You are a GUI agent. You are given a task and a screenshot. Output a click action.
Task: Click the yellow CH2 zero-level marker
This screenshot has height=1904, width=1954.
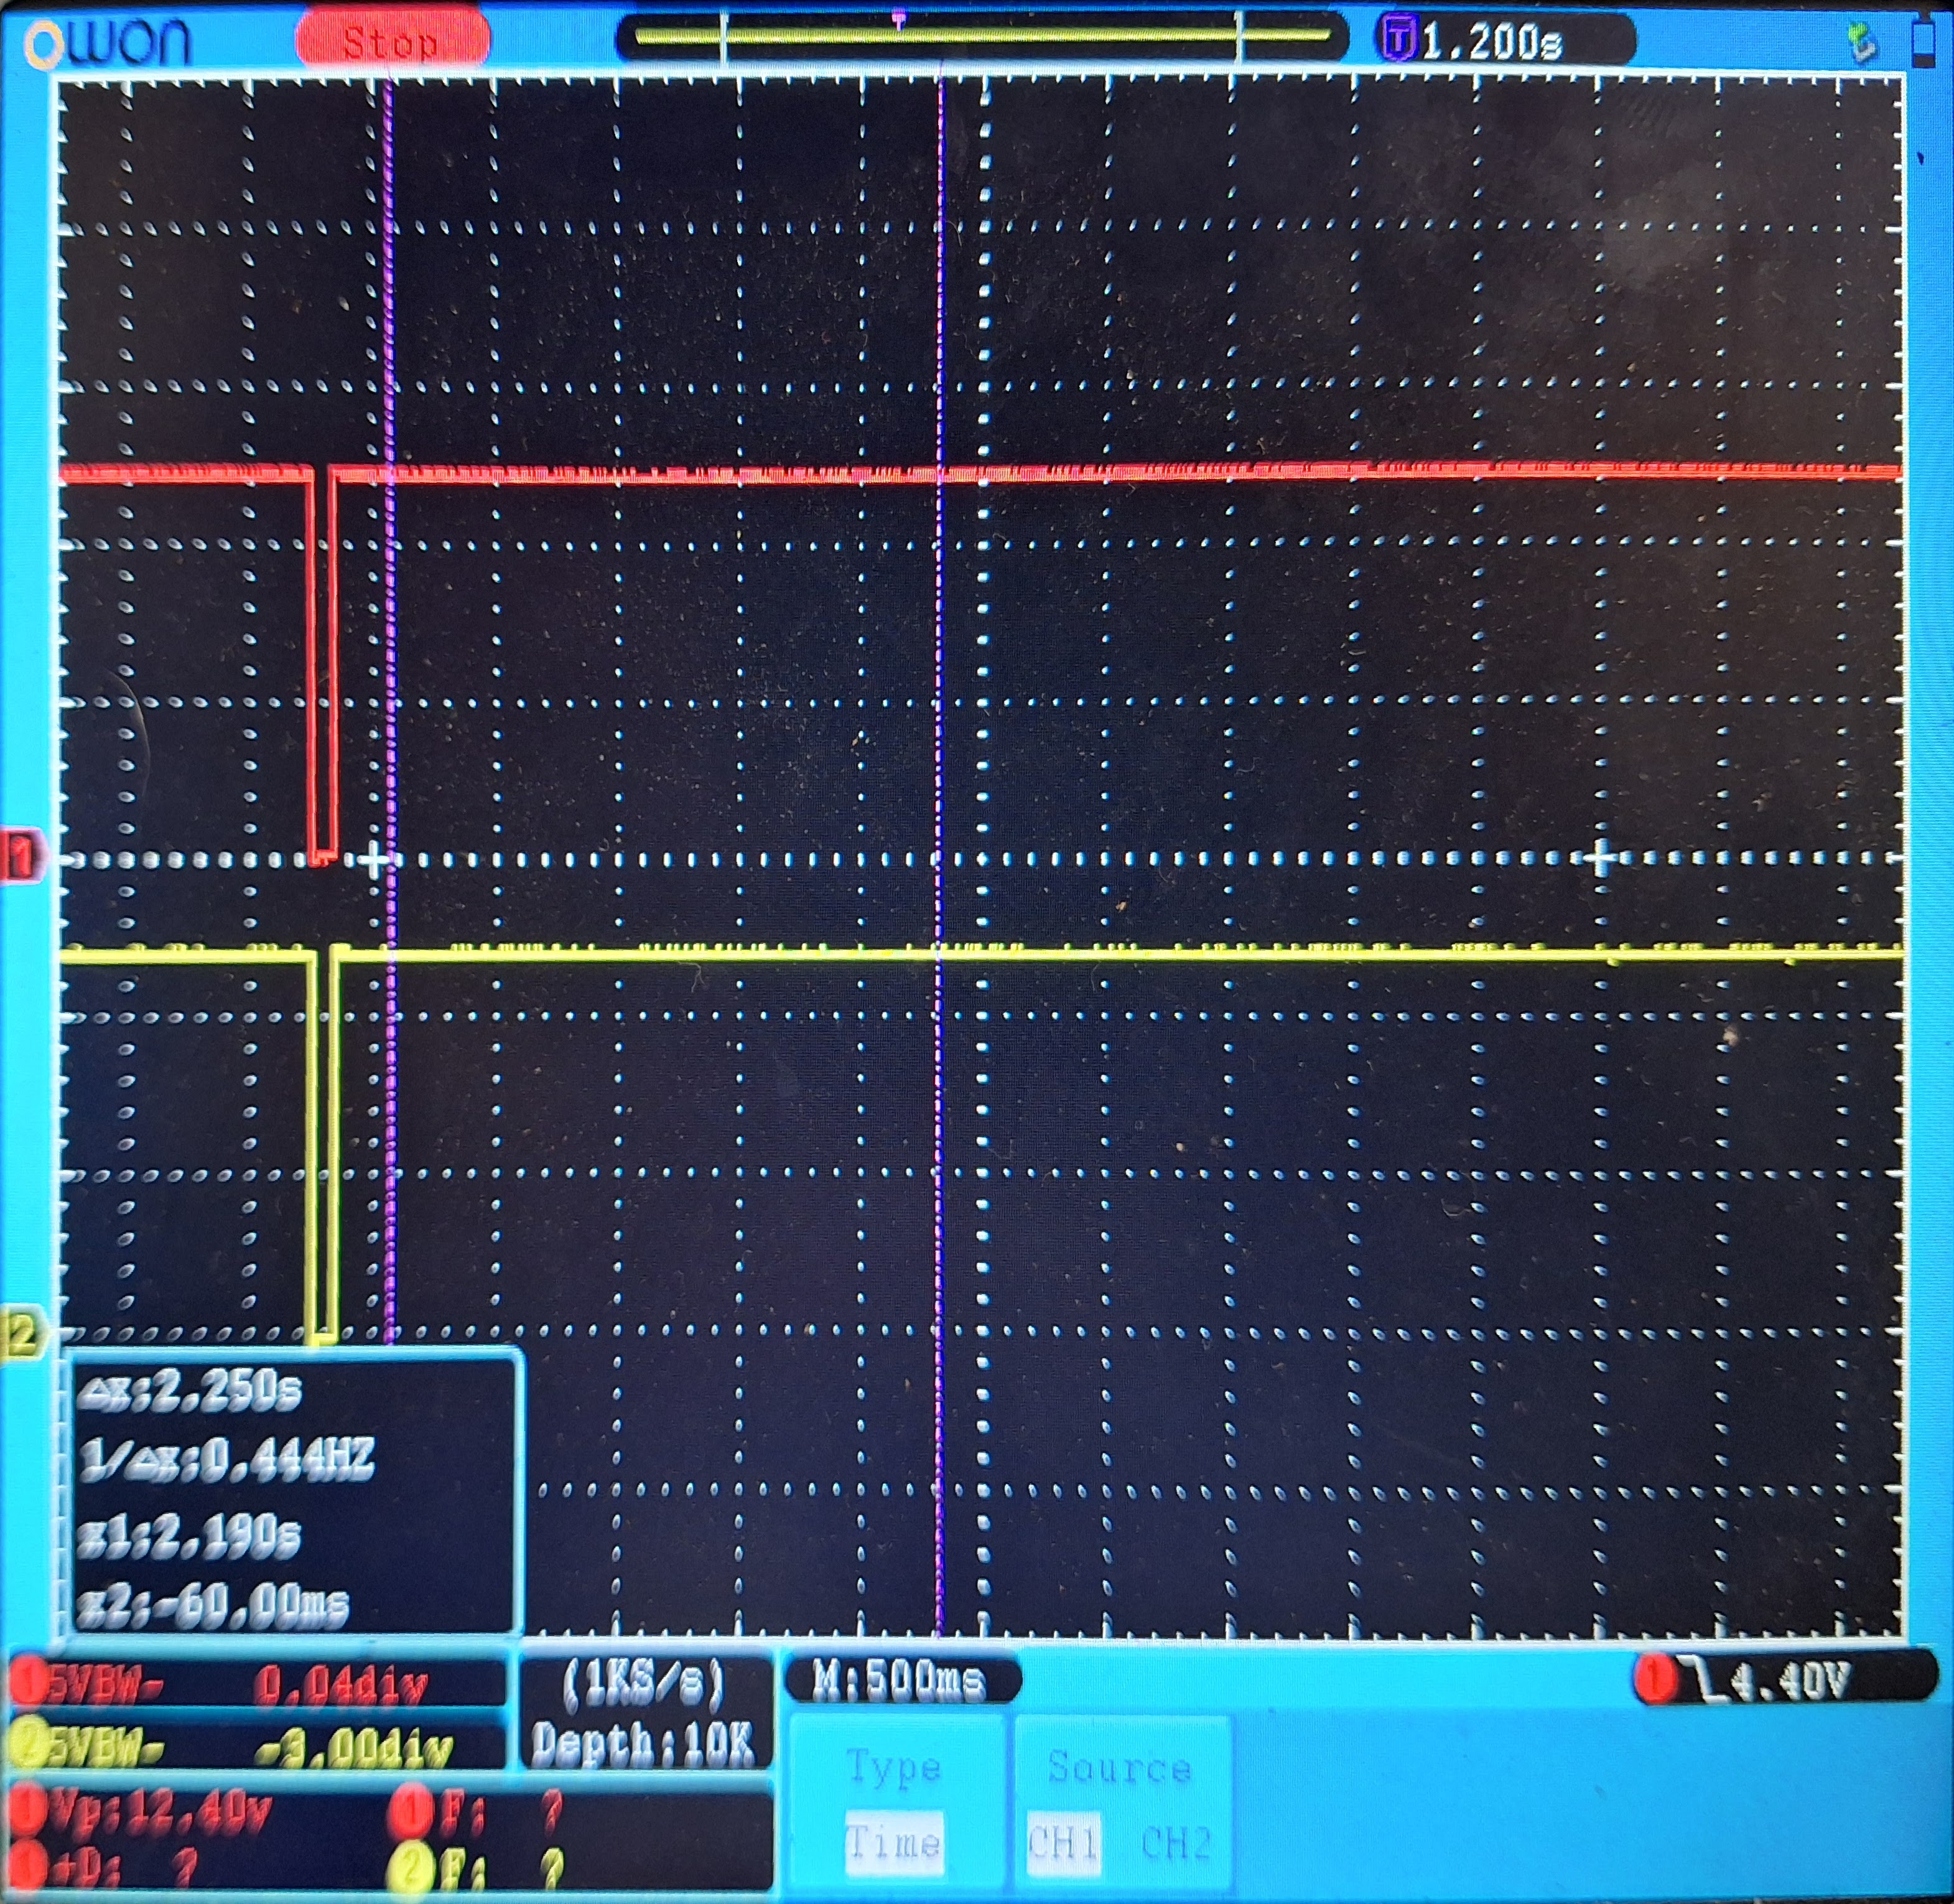point(21,1333)
